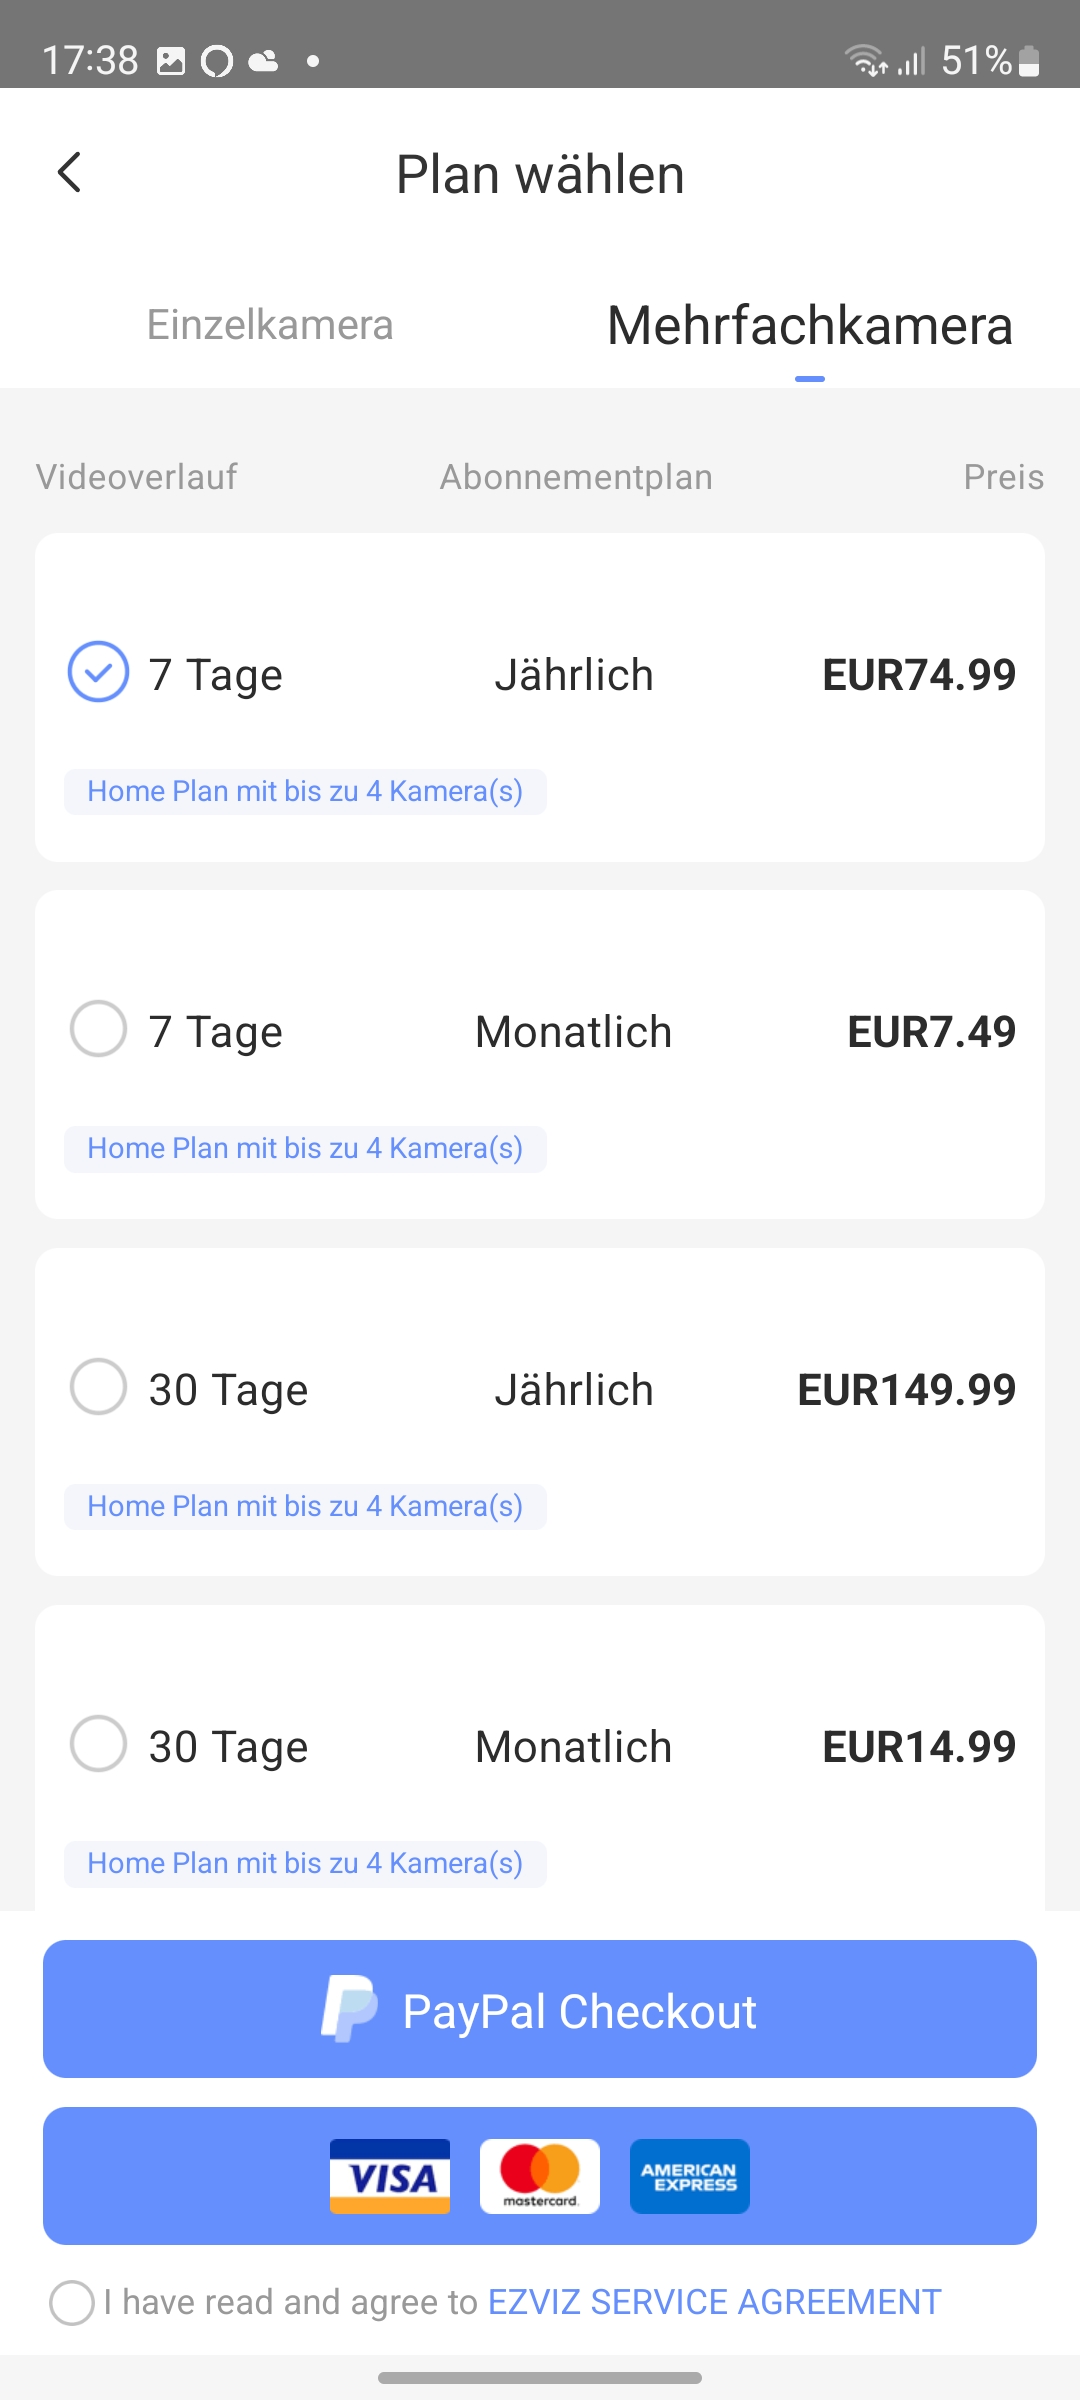Tap the home gesture bar

point(540,2378)
